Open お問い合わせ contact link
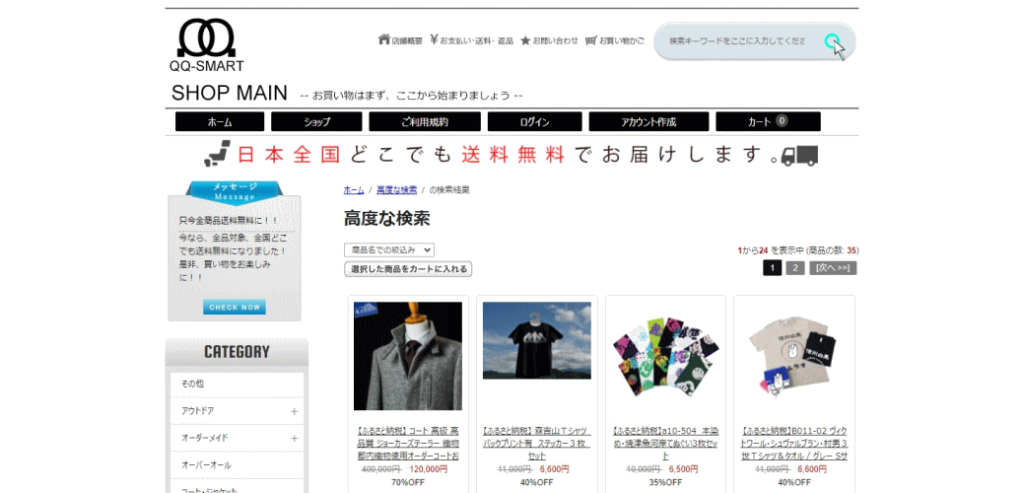This screenshot has width=1024, height=493. tap(555, 40)
